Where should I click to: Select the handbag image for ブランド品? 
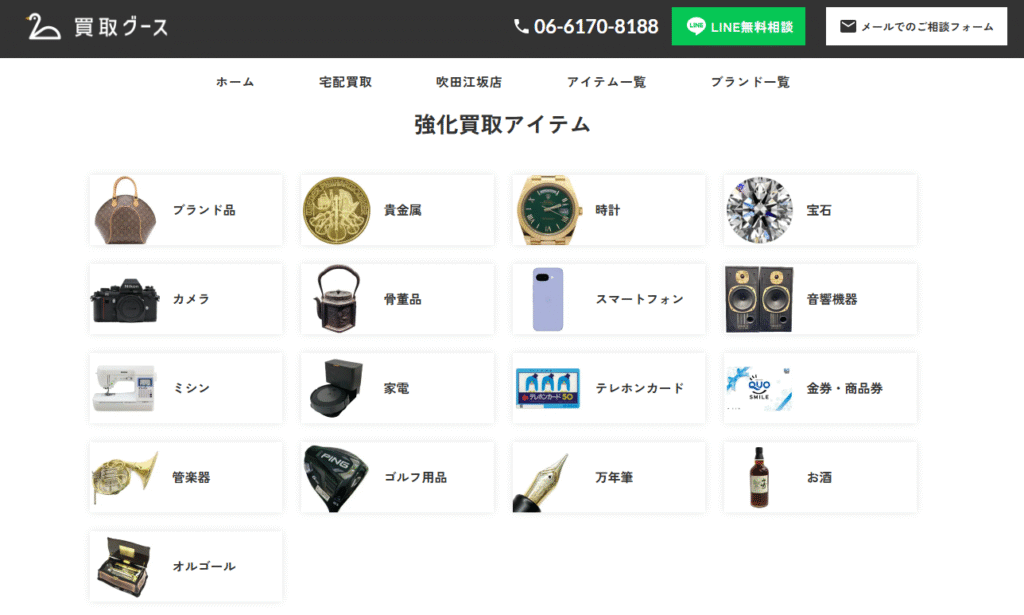[x=128, y=210]
